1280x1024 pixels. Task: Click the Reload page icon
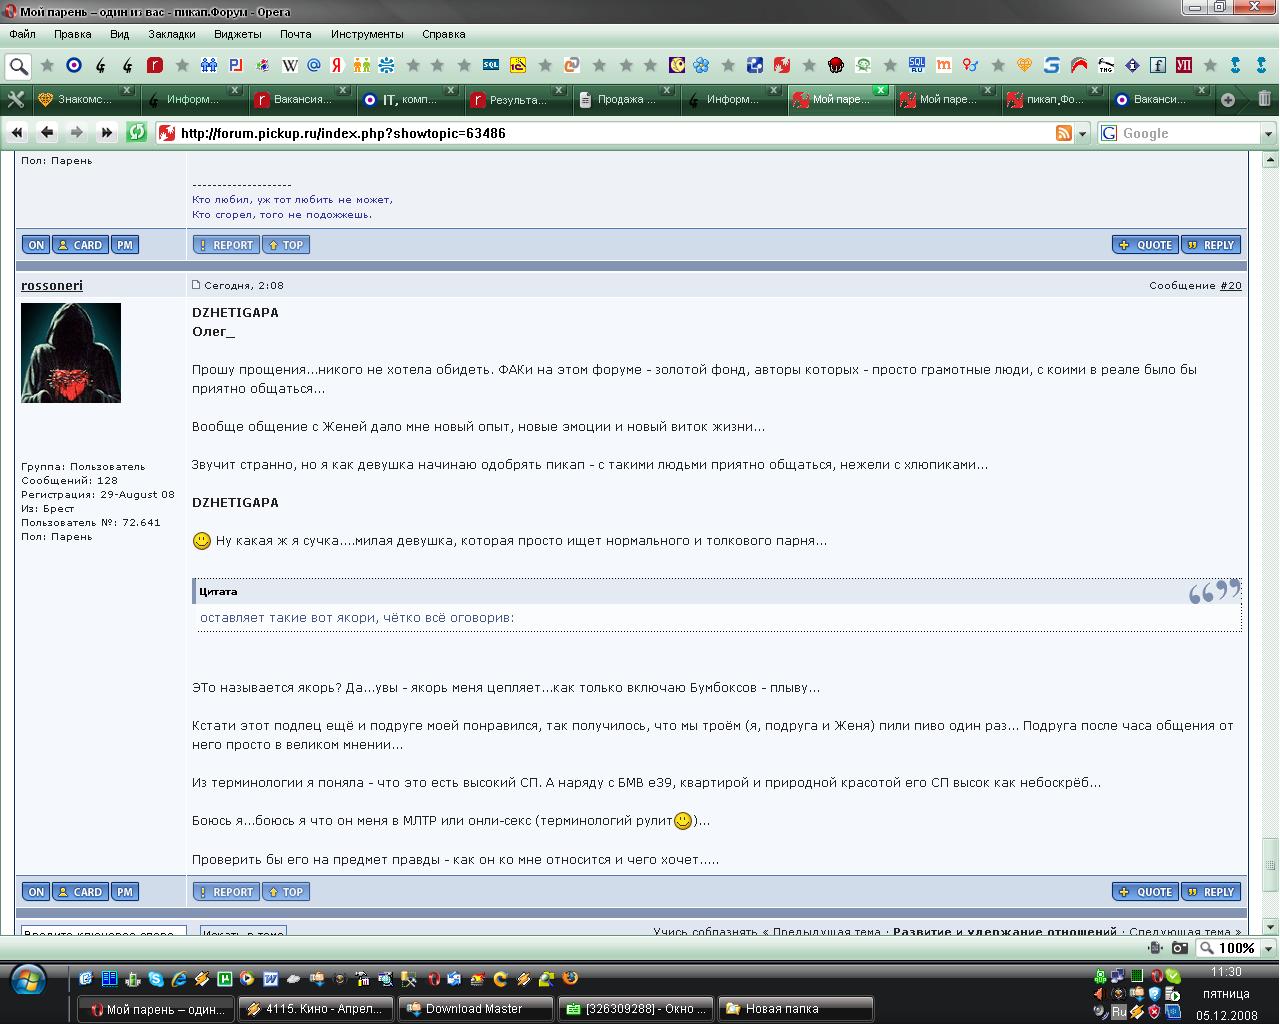pos(136,132)
